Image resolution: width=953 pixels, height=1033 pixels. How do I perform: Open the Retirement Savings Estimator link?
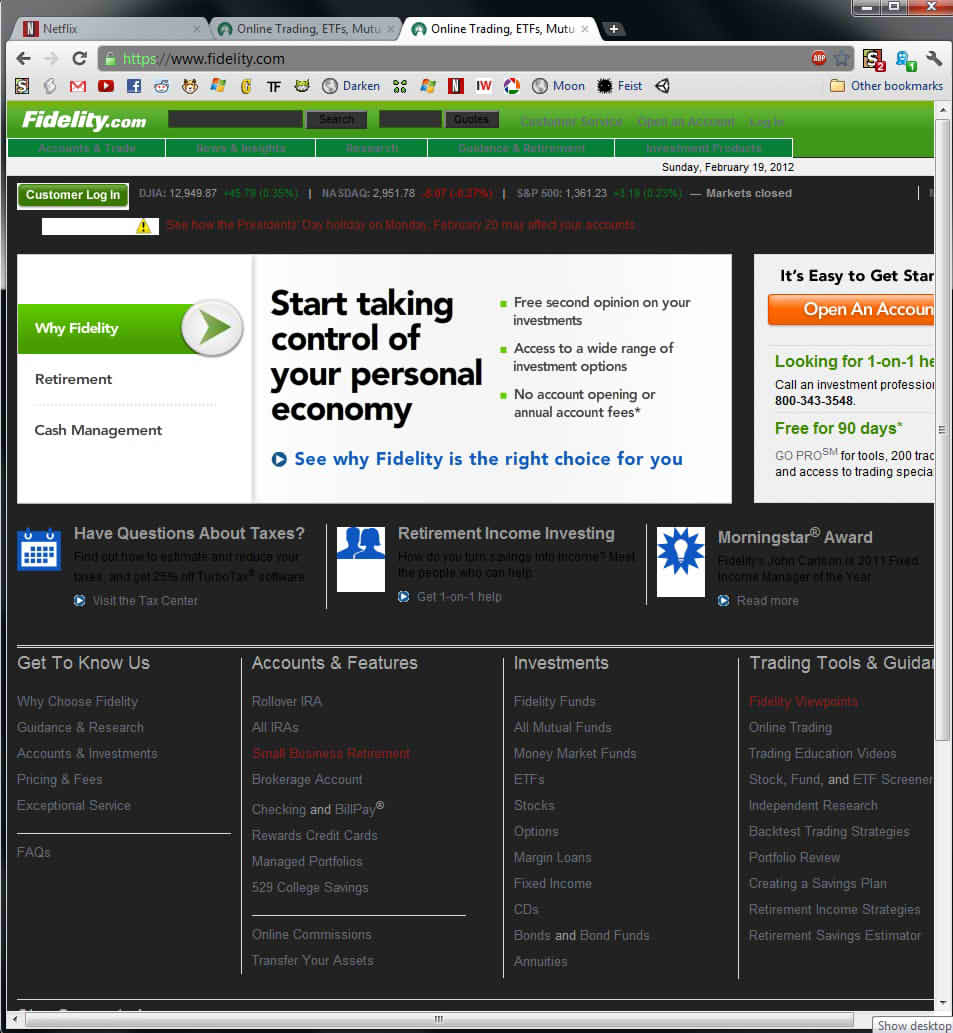(x=834, y=935)
